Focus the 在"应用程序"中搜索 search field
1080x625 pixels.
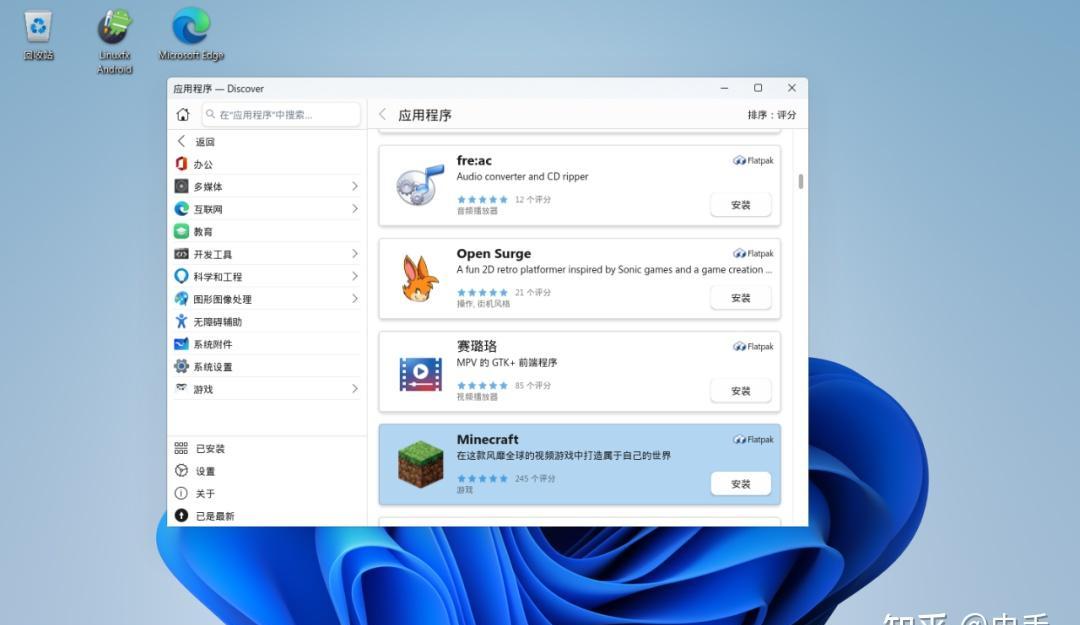[281, 114]
